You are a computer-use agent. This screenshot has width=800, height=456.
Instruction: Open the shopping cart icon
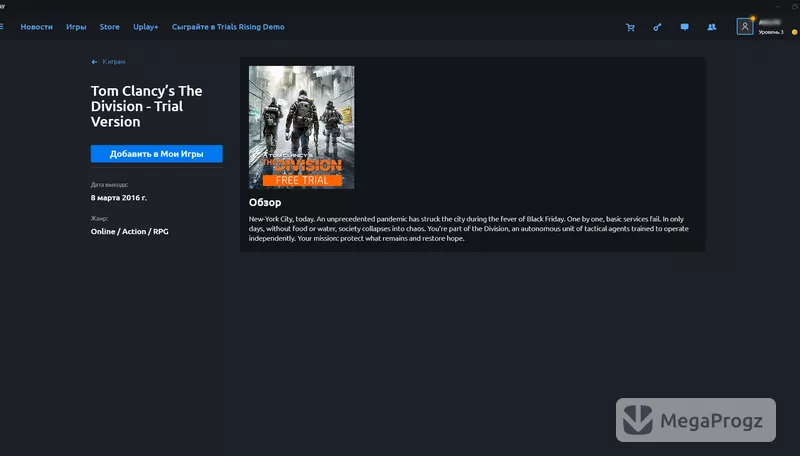[x=630, y=27]
